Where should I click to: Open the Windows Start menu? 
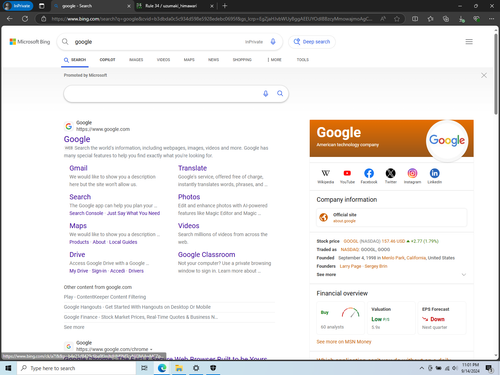(x=8, y=368)
